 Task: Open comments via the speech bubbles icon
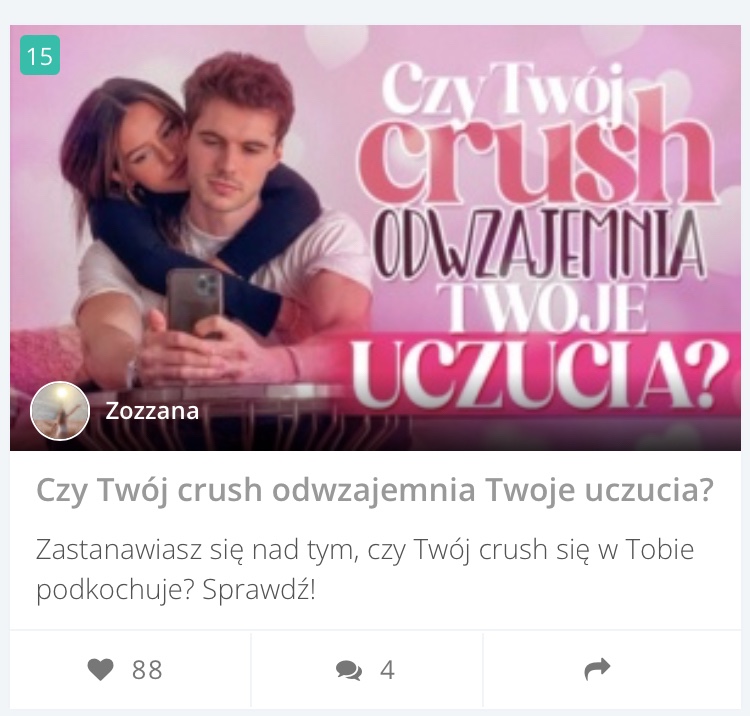point(349,670)
